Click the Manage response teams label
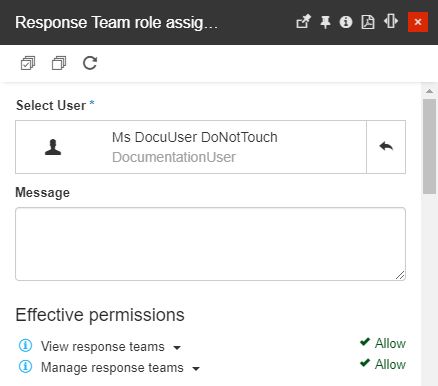Screen dimensions: 438x386 [112, 368]
